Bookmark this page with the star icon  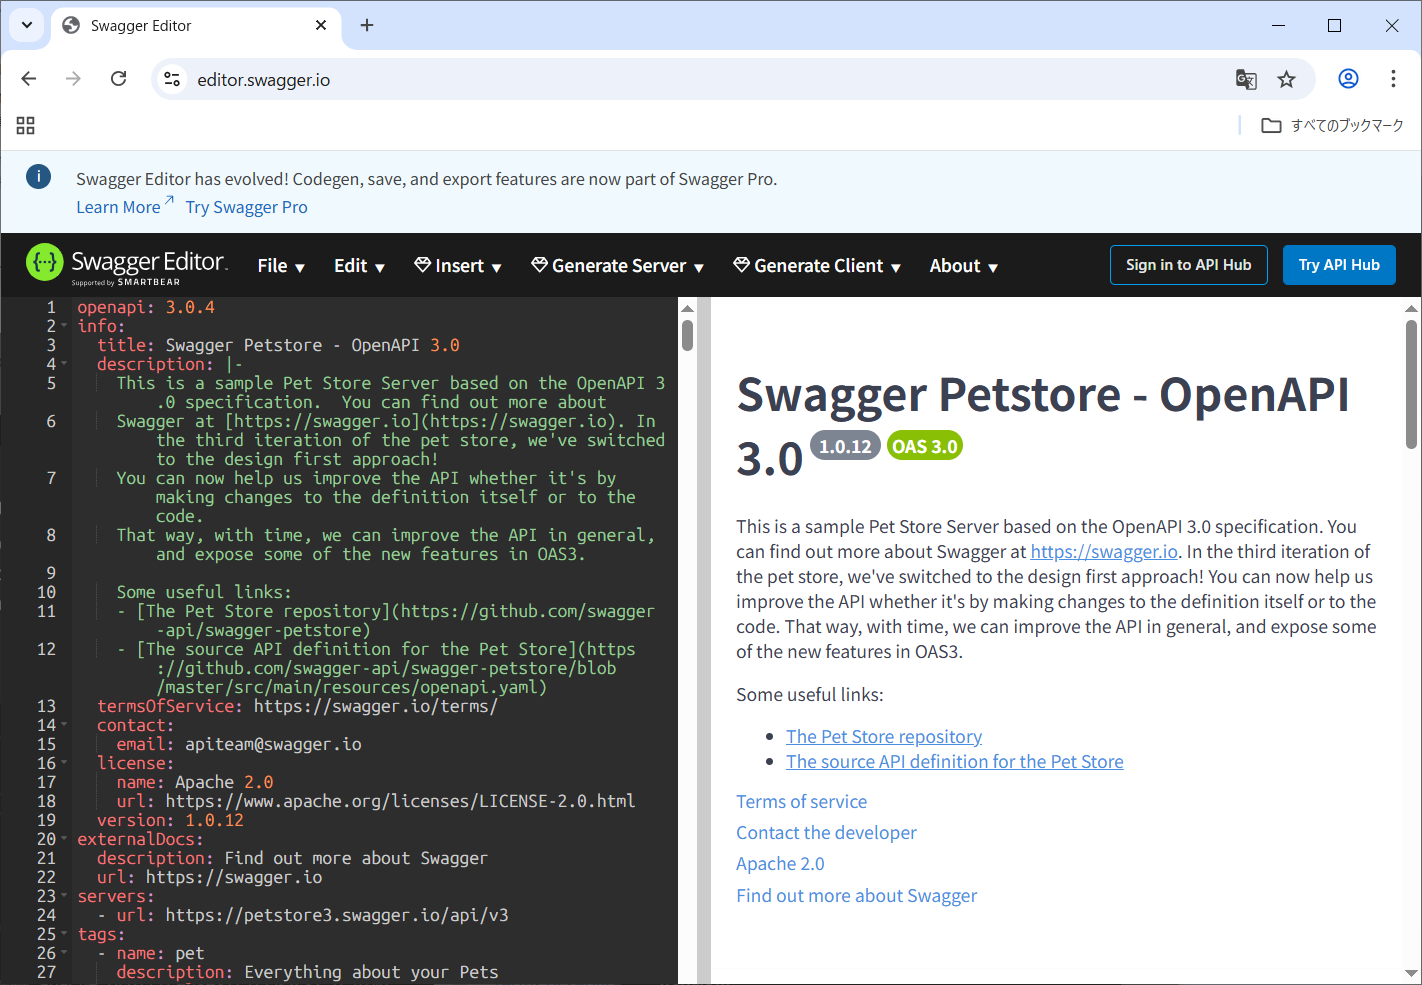1286,80
